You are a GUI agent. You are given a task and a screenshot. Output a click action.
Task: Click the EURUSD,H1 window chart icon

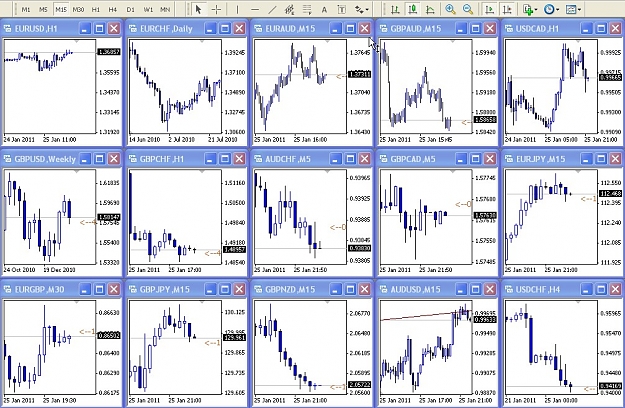tap(8, 28)
